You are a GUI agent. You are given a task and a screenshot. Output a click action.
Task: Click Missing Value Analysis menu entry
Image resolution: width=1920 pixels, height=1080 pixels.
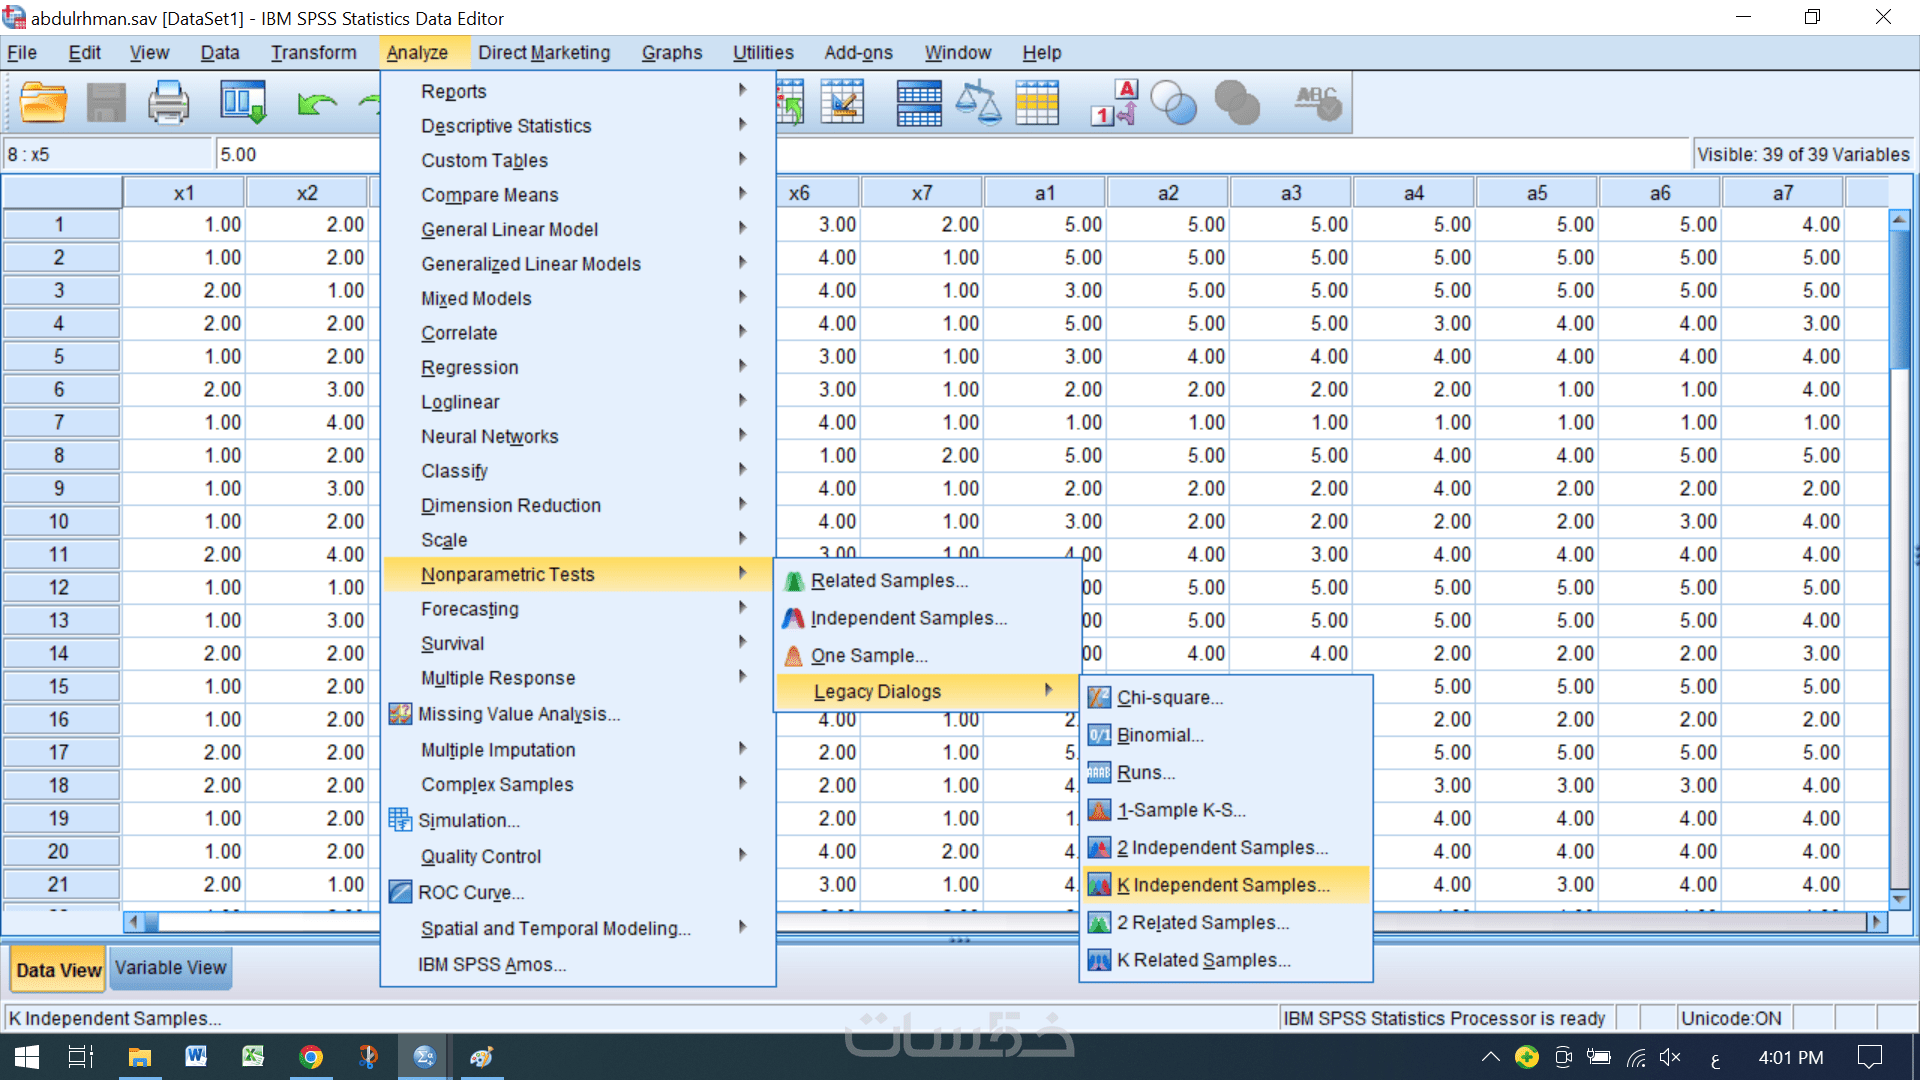(518, 714)
